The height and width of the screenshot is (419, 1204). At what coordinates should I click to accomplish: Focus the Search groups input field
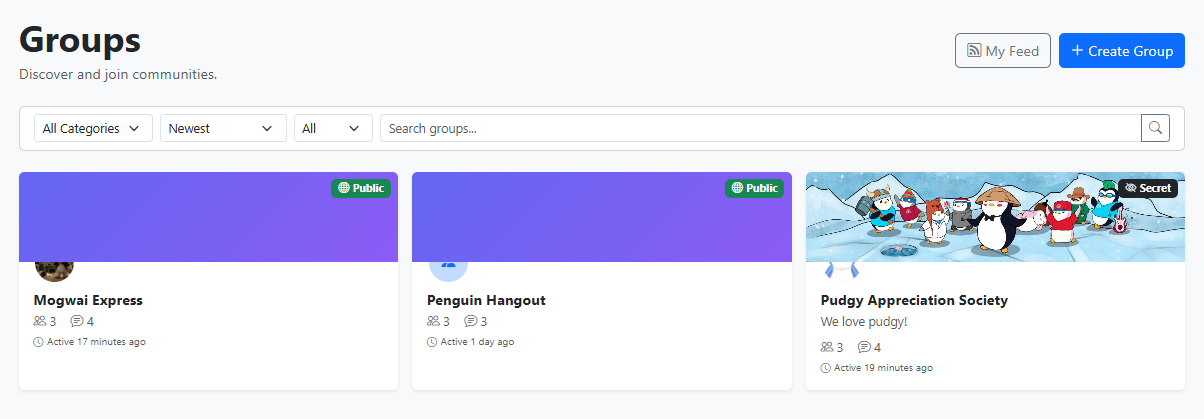[x=760, y=128]
